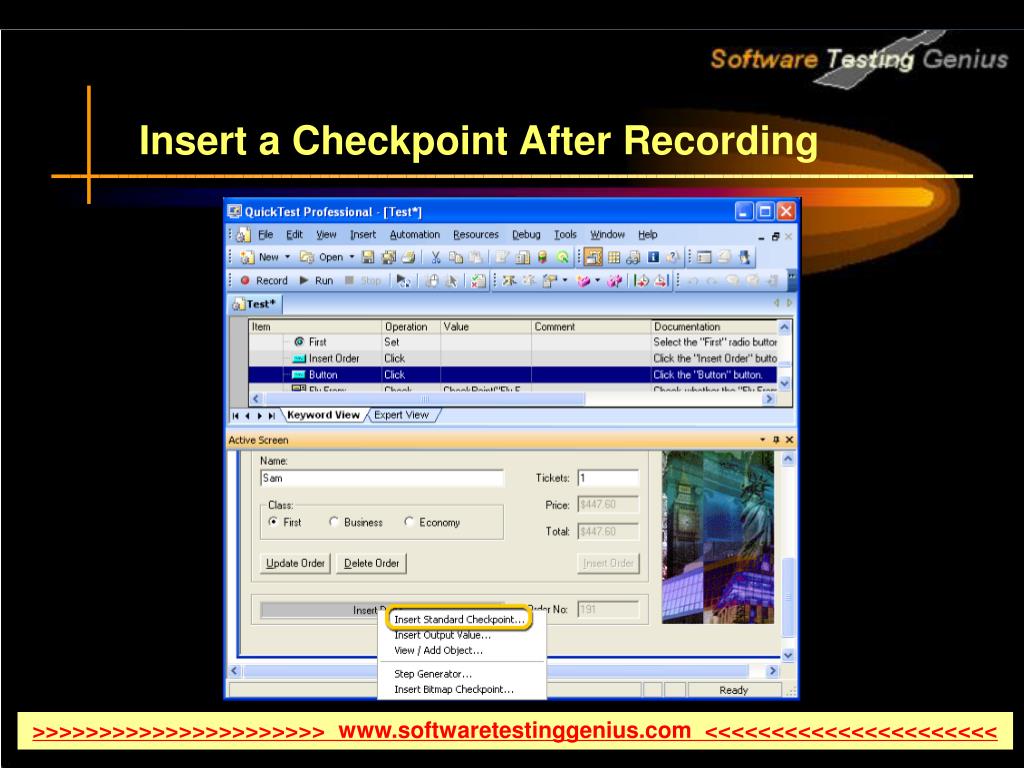Switch to the Expert View tab
This screenshot has height=768, width=1024.
[x=401, y=415]
